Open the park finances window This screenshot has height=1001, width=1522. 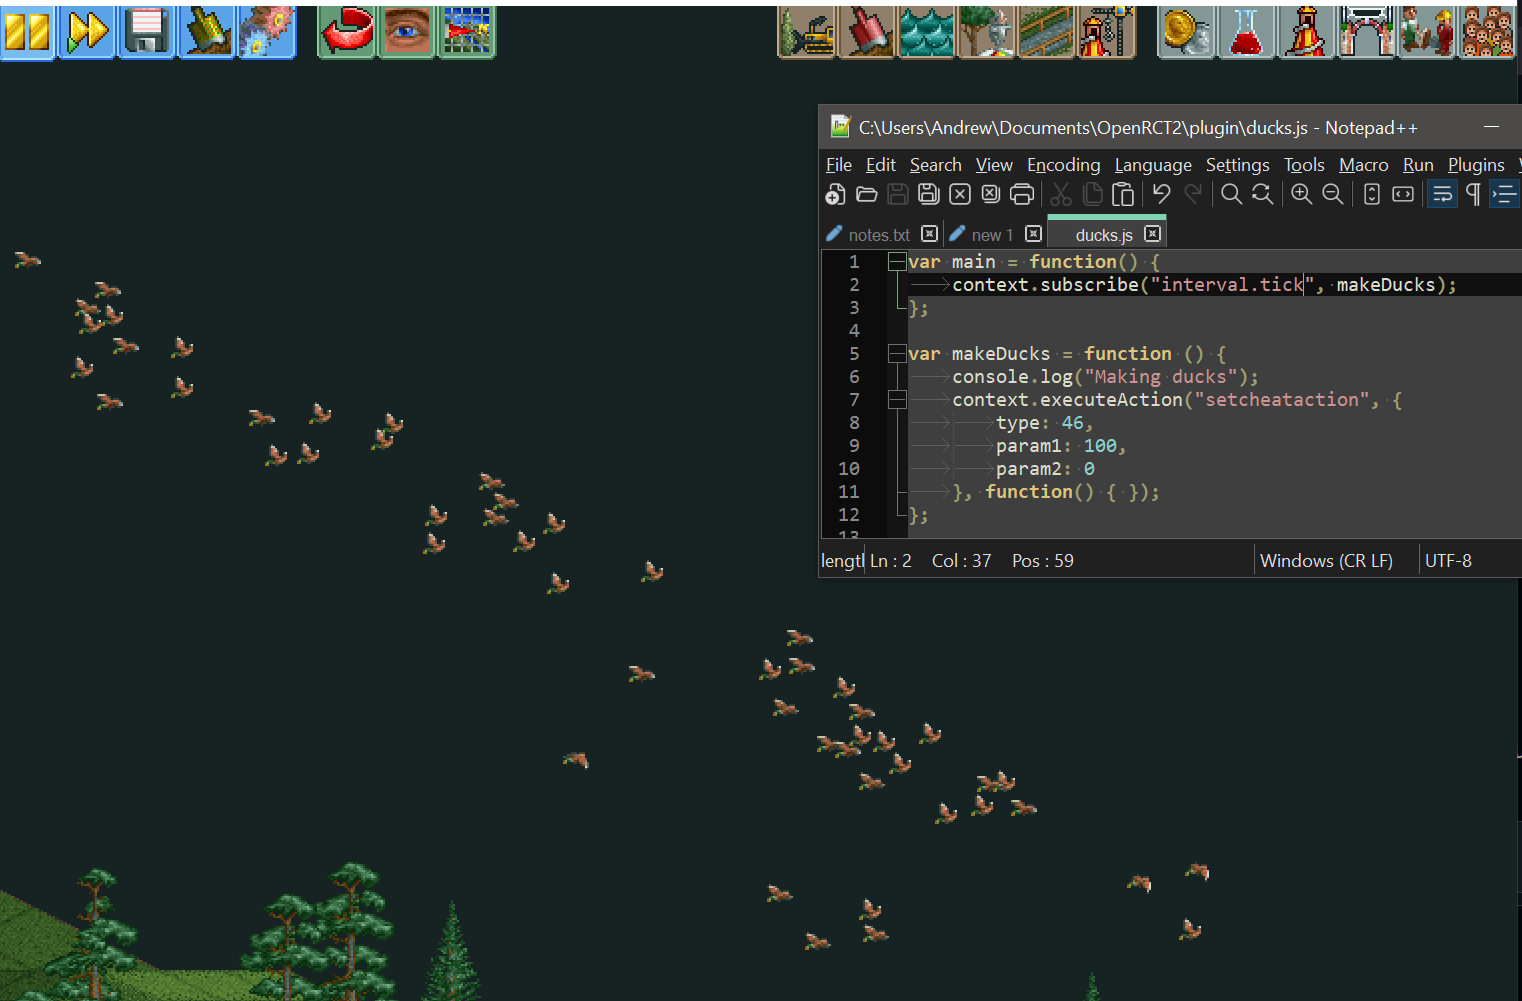point(1186,31)
